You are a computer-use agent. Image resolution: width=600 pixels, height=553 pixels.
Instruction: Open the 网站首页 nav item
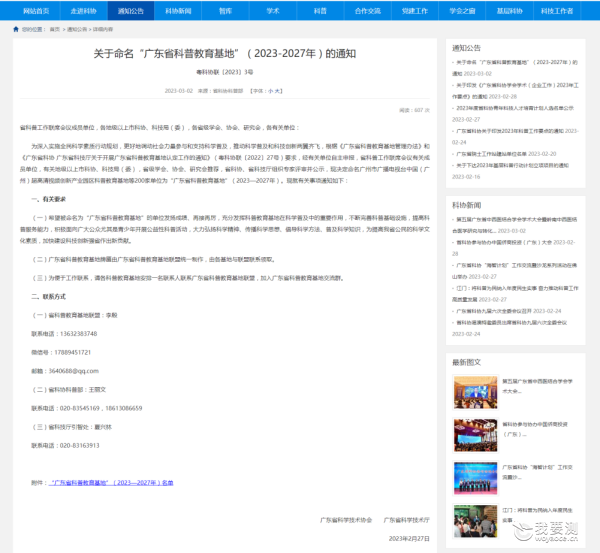[x=36, y=11]
